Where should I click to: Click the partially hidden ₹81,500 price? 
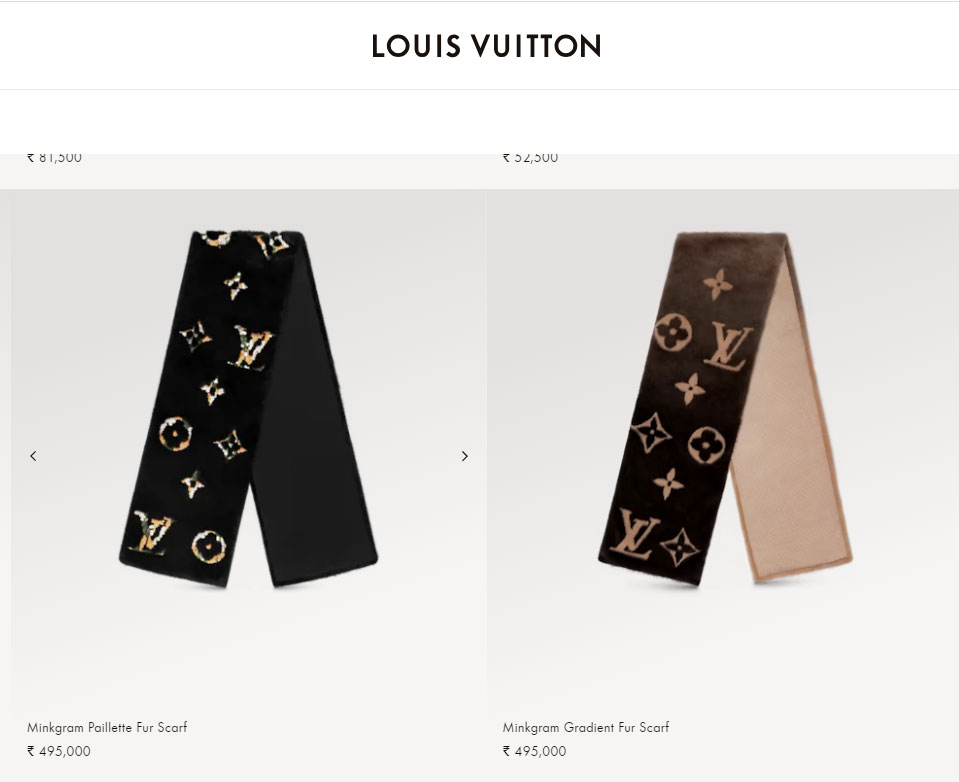click(54, 158)
